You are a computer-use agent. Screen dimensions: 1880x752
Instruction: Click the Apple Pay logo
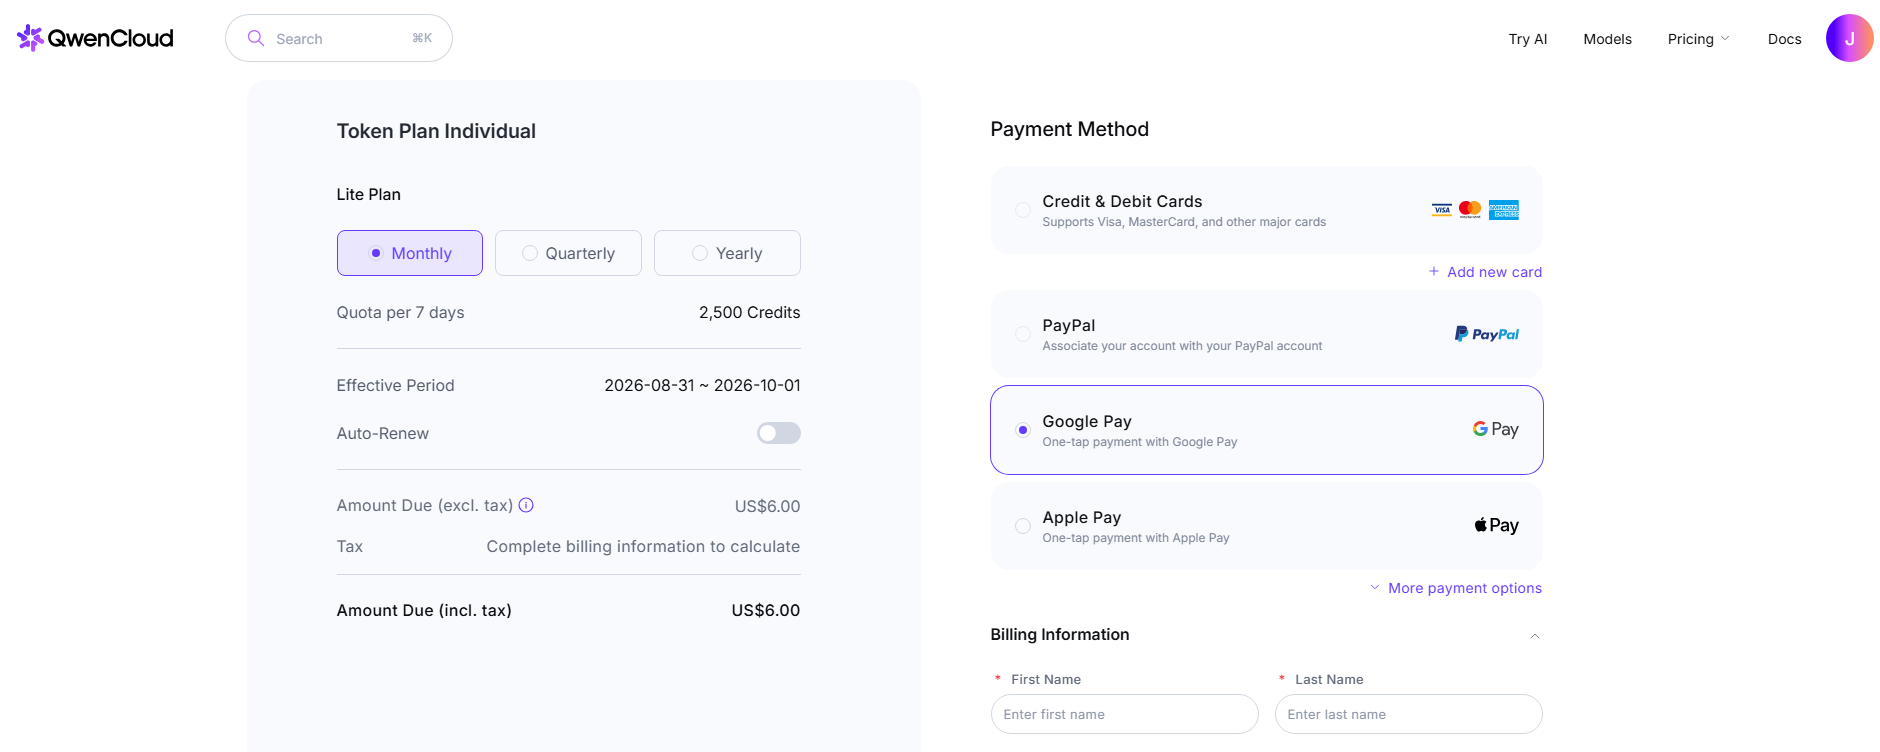tap(1496, 525)
